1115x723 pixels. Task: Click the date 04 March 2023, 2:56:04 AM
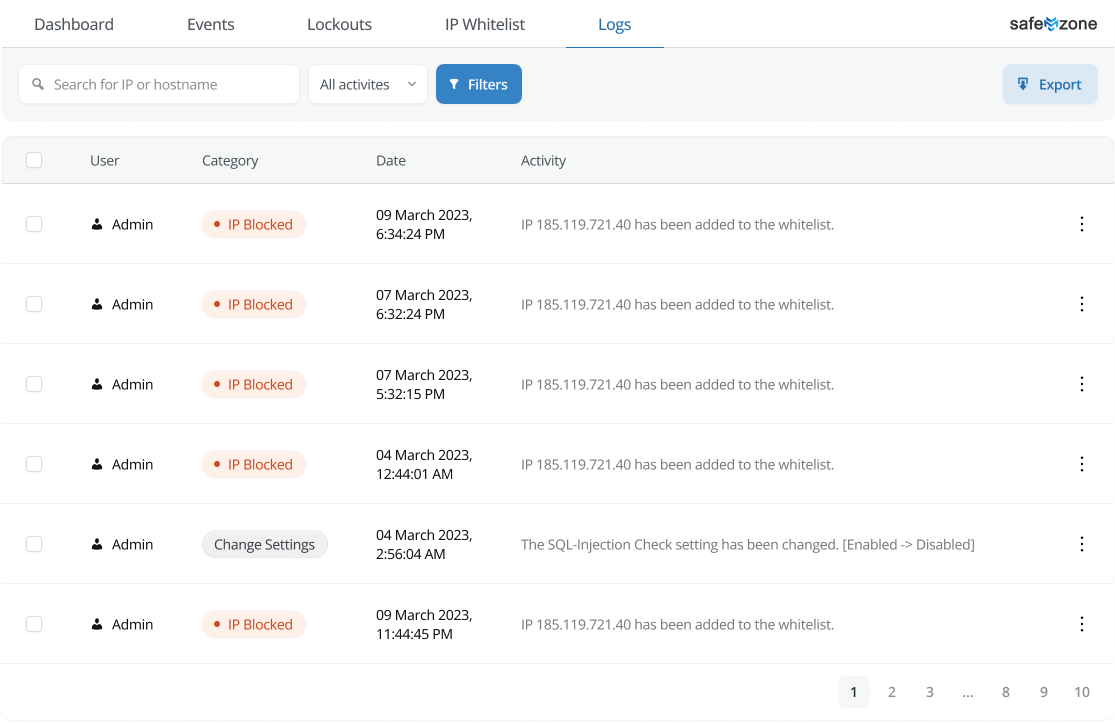pos(424,544)
